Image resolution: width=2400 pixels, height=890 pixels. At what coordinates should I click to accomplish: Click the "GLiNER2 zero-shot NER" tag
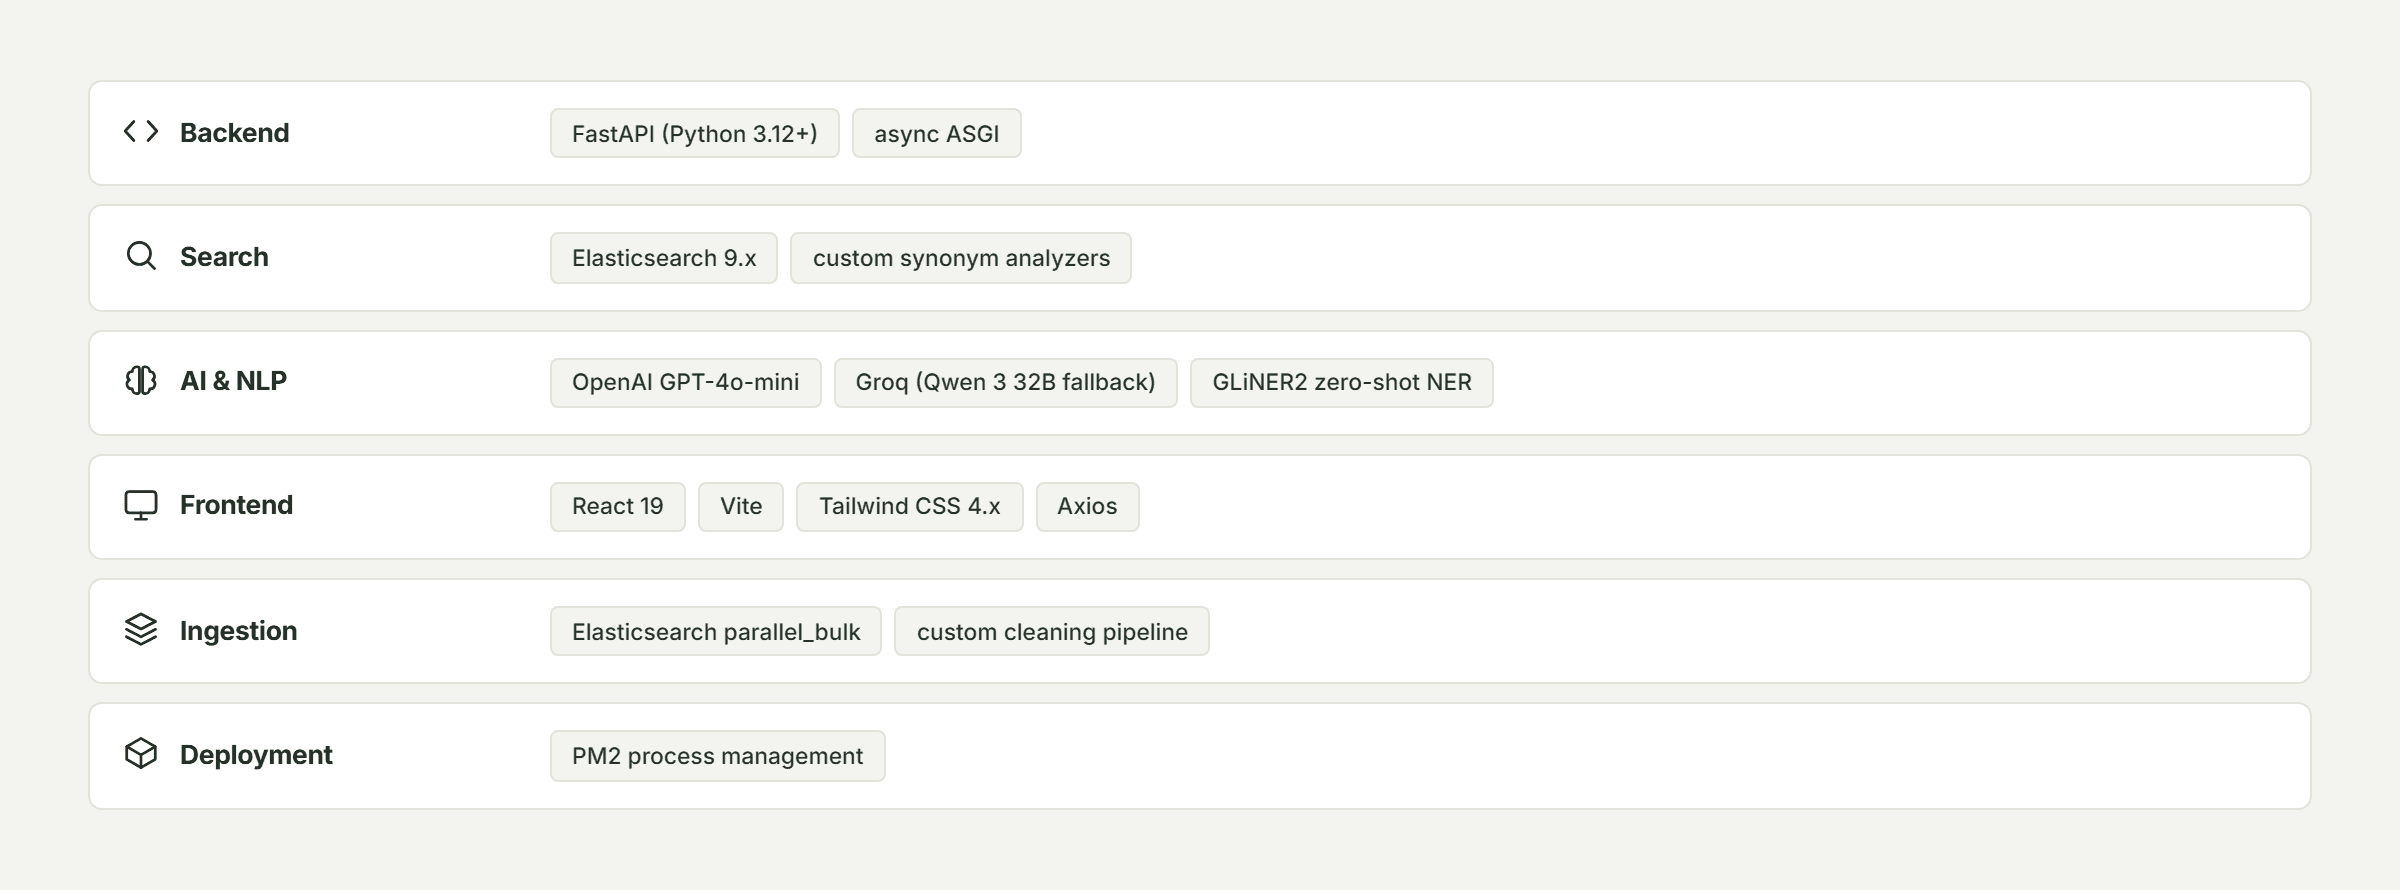pos(1342,383)
